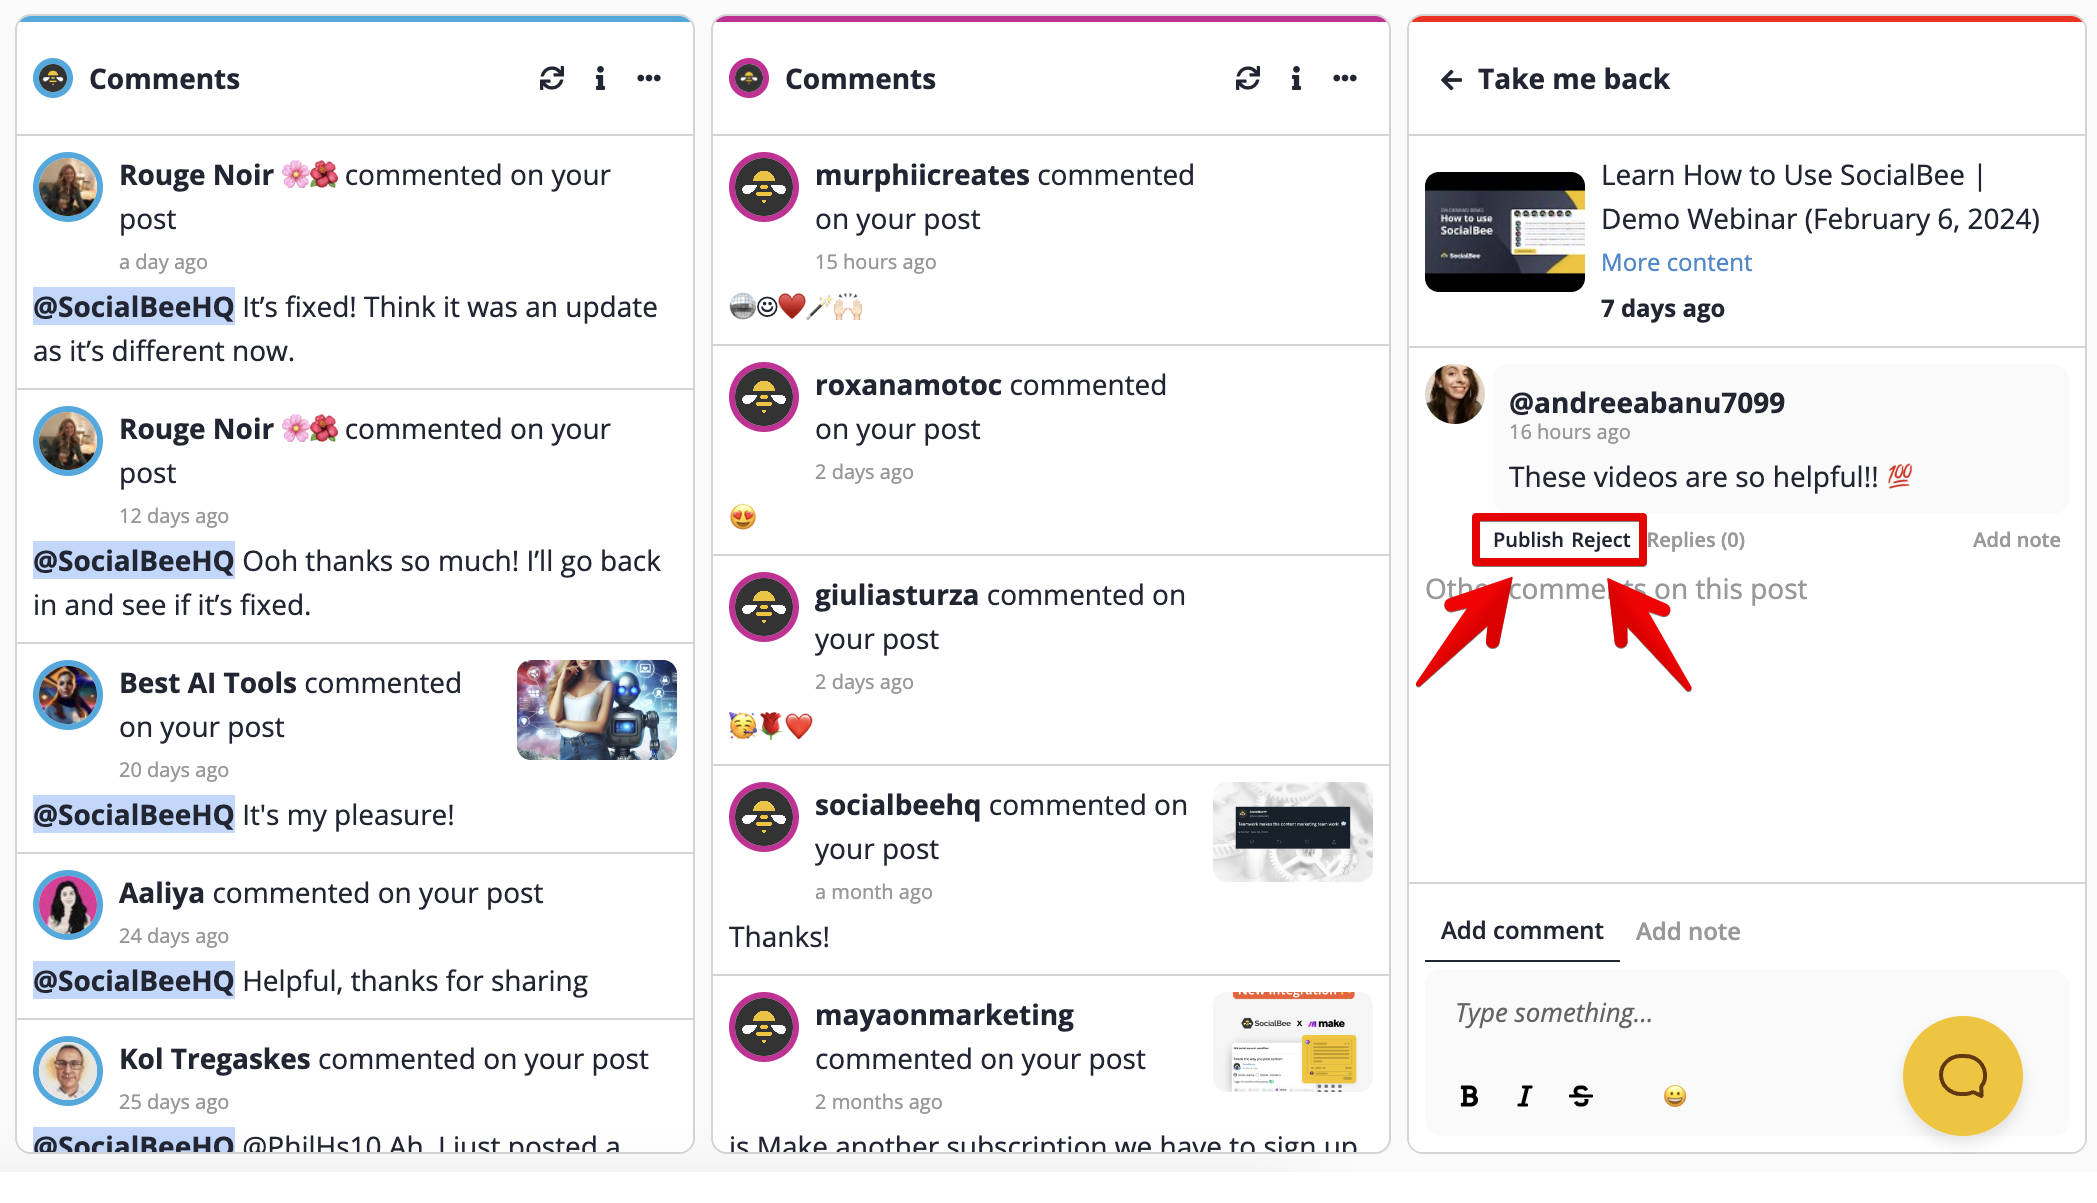Open info for first Comments column
Screen dimensions: 2097x1203
[600, 78]
